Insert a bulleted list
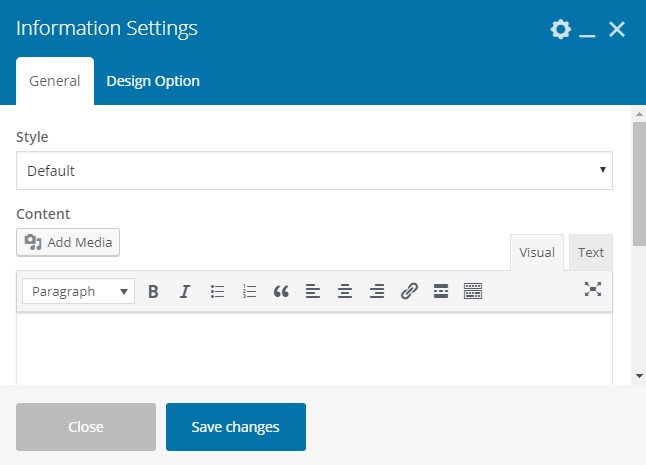This screenshot has height=465, width=646. pyautogui.click(x=217, y=291)
